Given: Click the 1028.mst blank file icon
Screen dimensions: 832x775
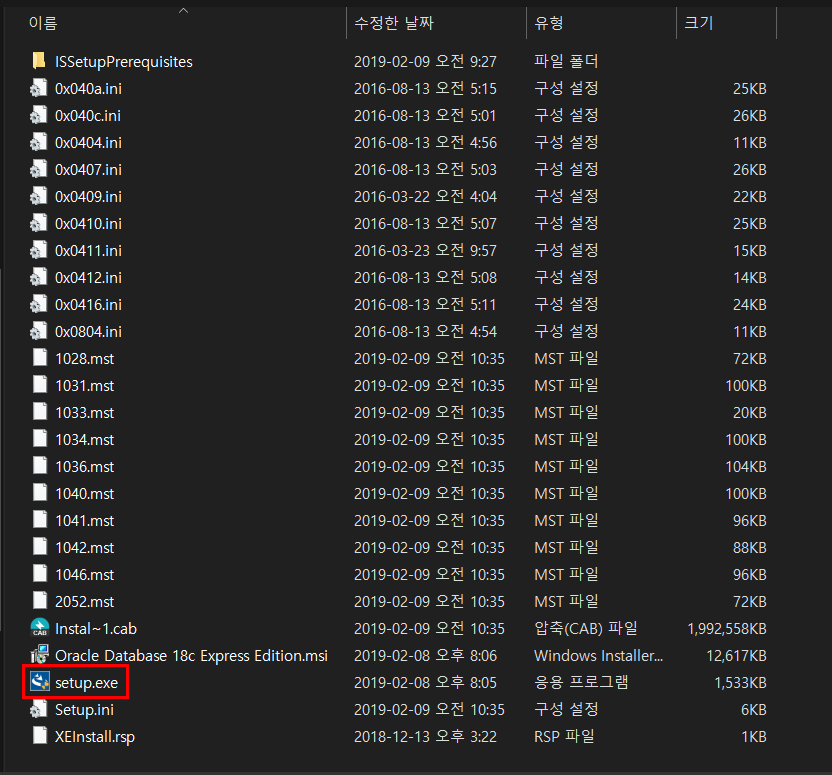Looking at the screenshot, I should 40,358.
